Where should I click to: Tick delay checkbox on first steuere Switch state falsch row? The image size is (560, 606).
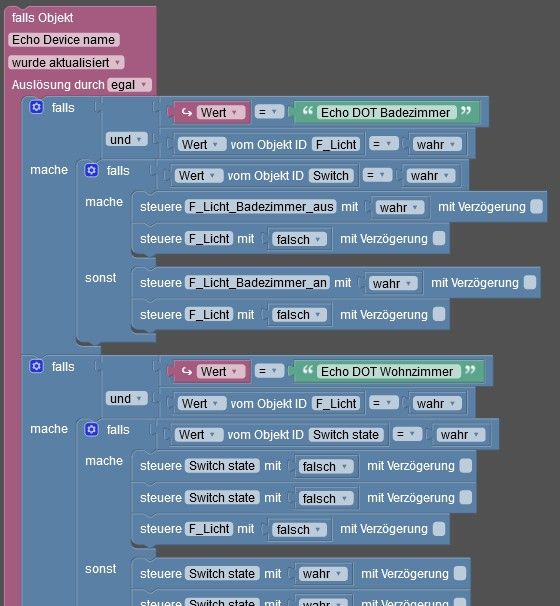coord(466,466)
